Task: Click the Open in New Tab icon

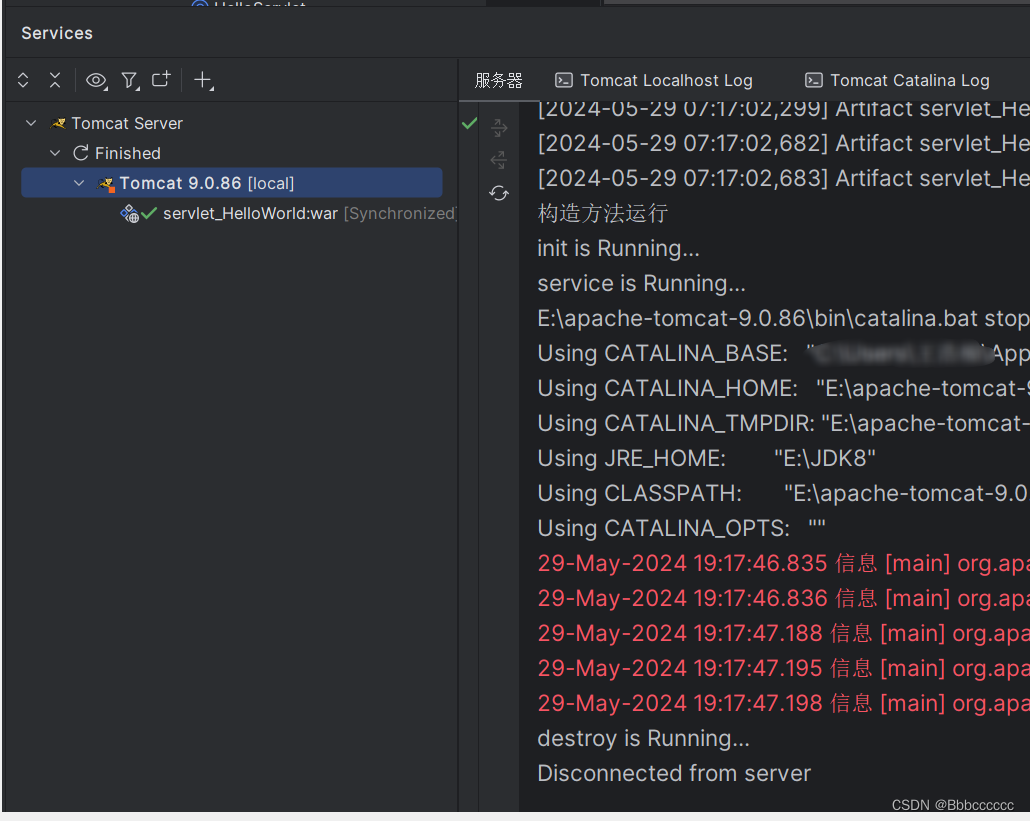Action: (161, 79)
